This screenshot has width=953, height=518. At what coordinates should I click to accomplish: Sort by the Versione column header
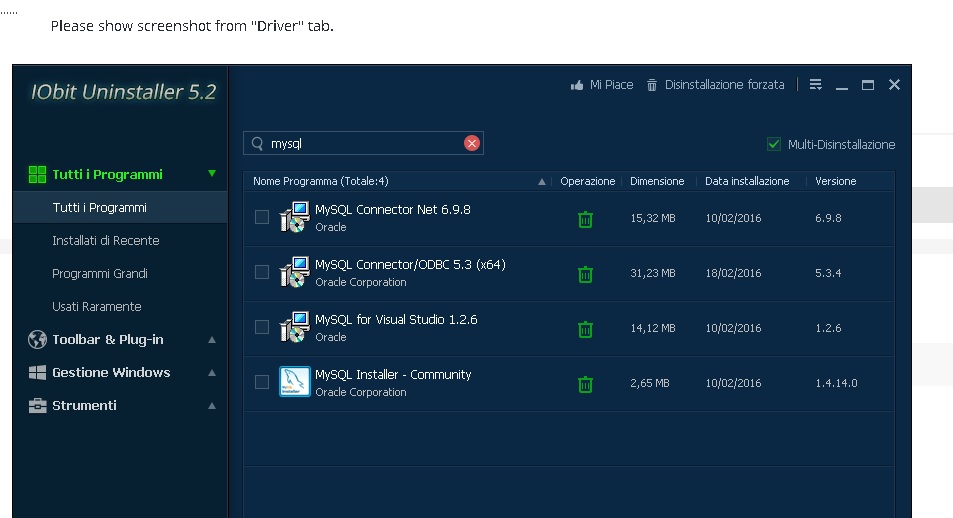click(x=836, y=181)
